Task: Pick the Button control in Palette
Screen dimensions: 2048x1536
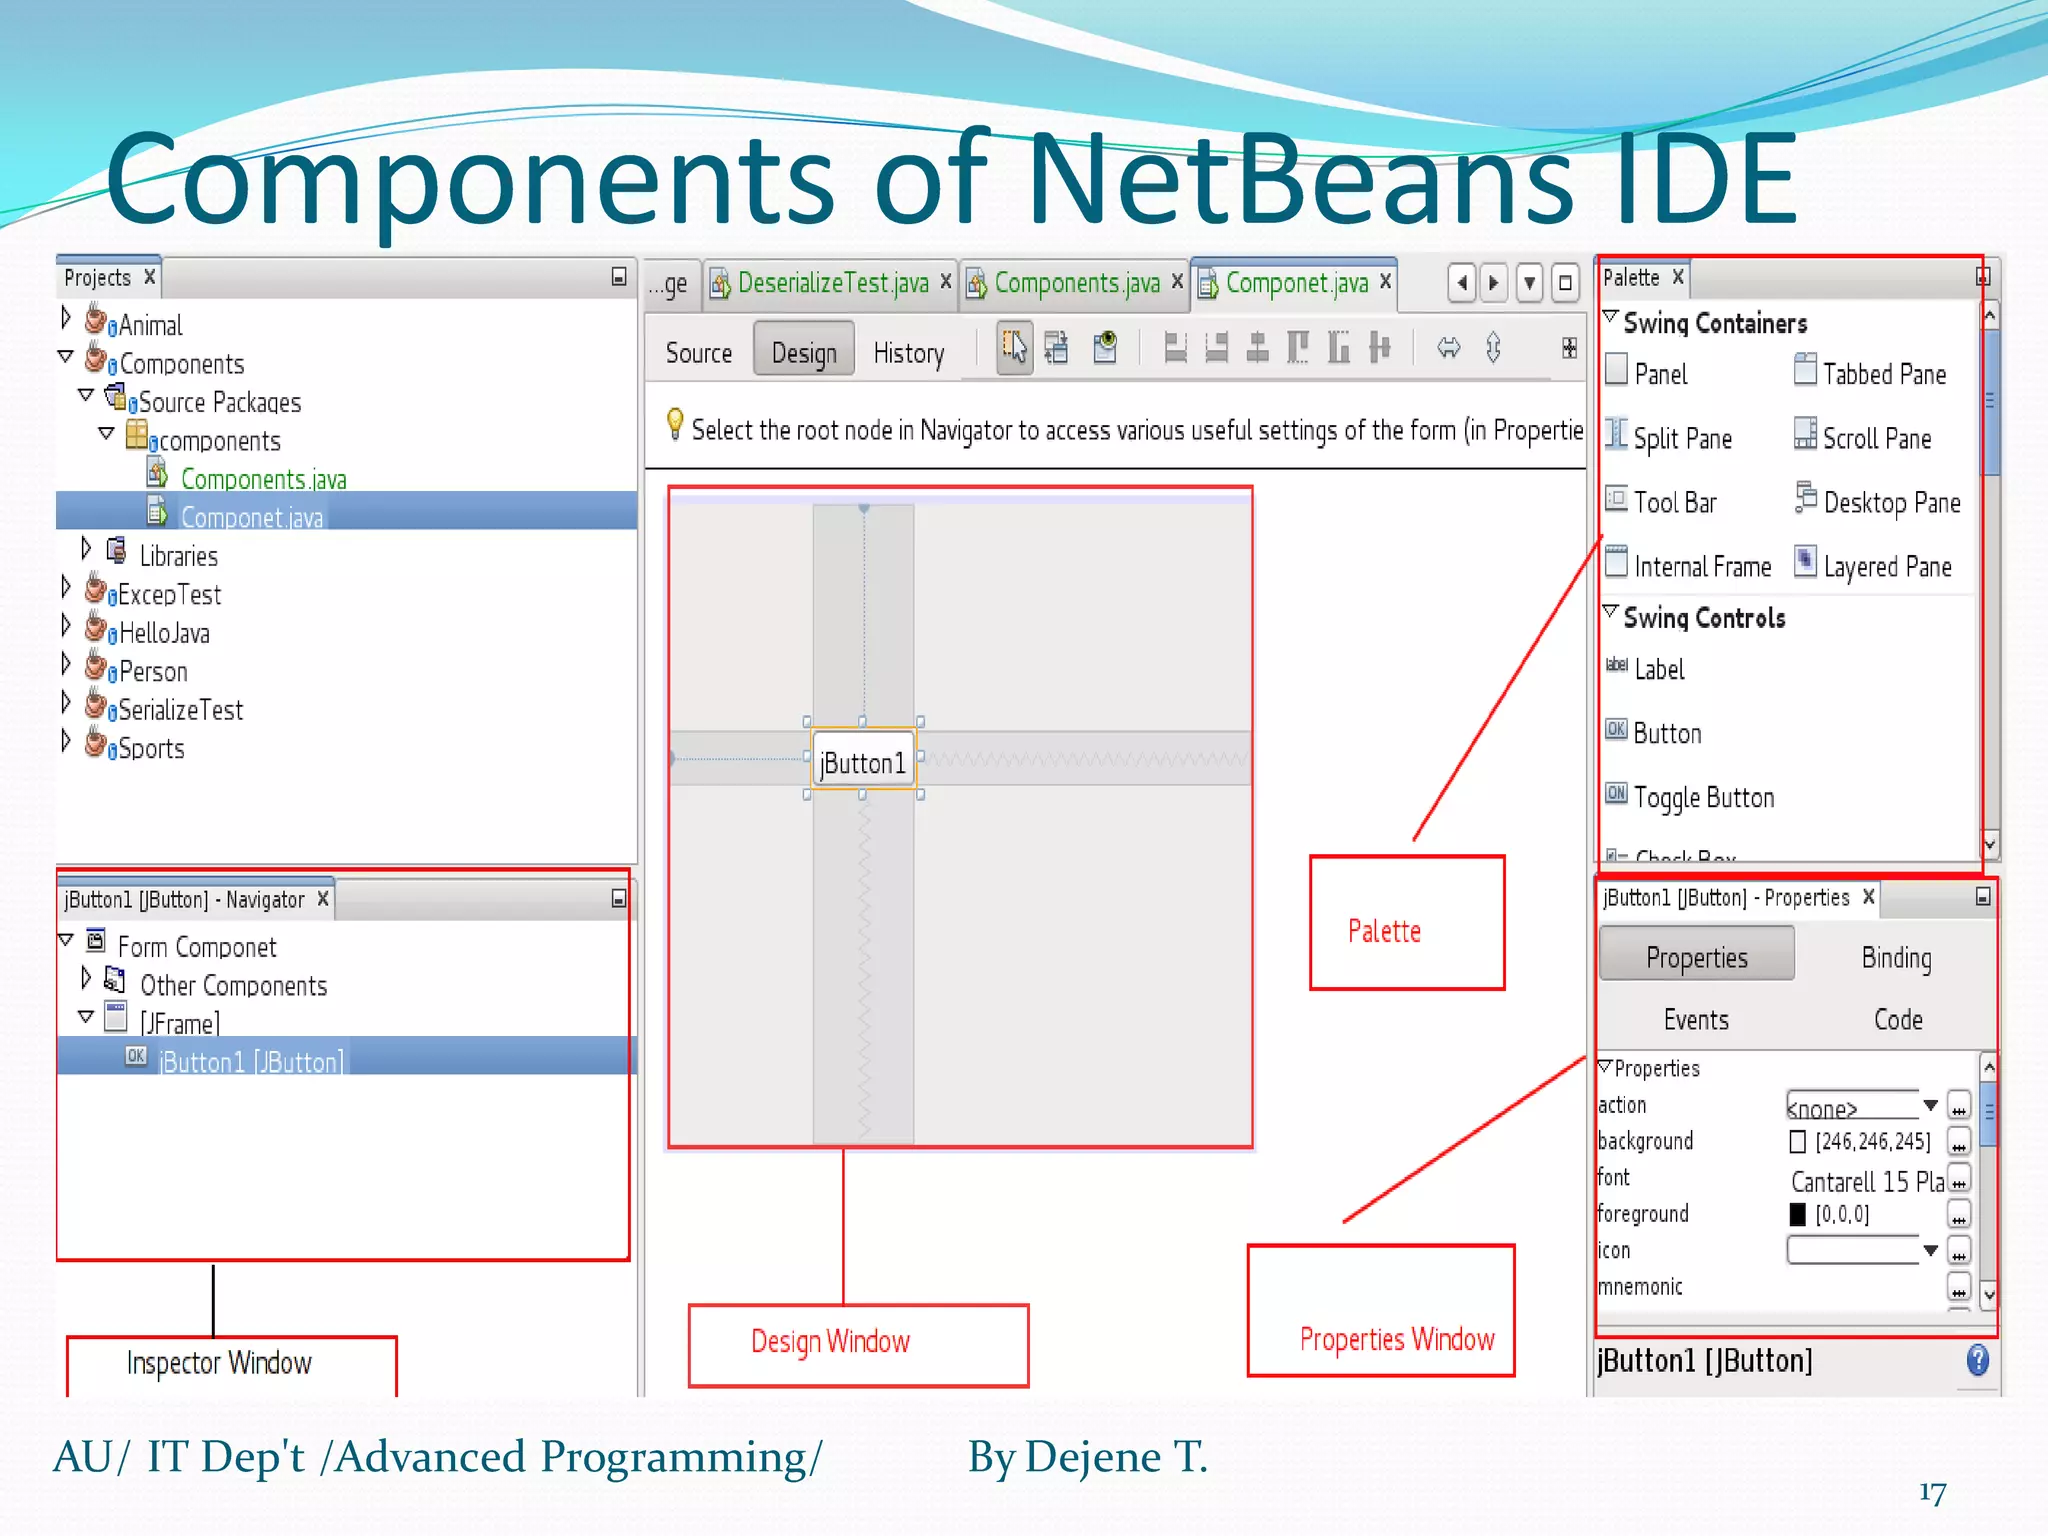Action: pos(1653,733)
